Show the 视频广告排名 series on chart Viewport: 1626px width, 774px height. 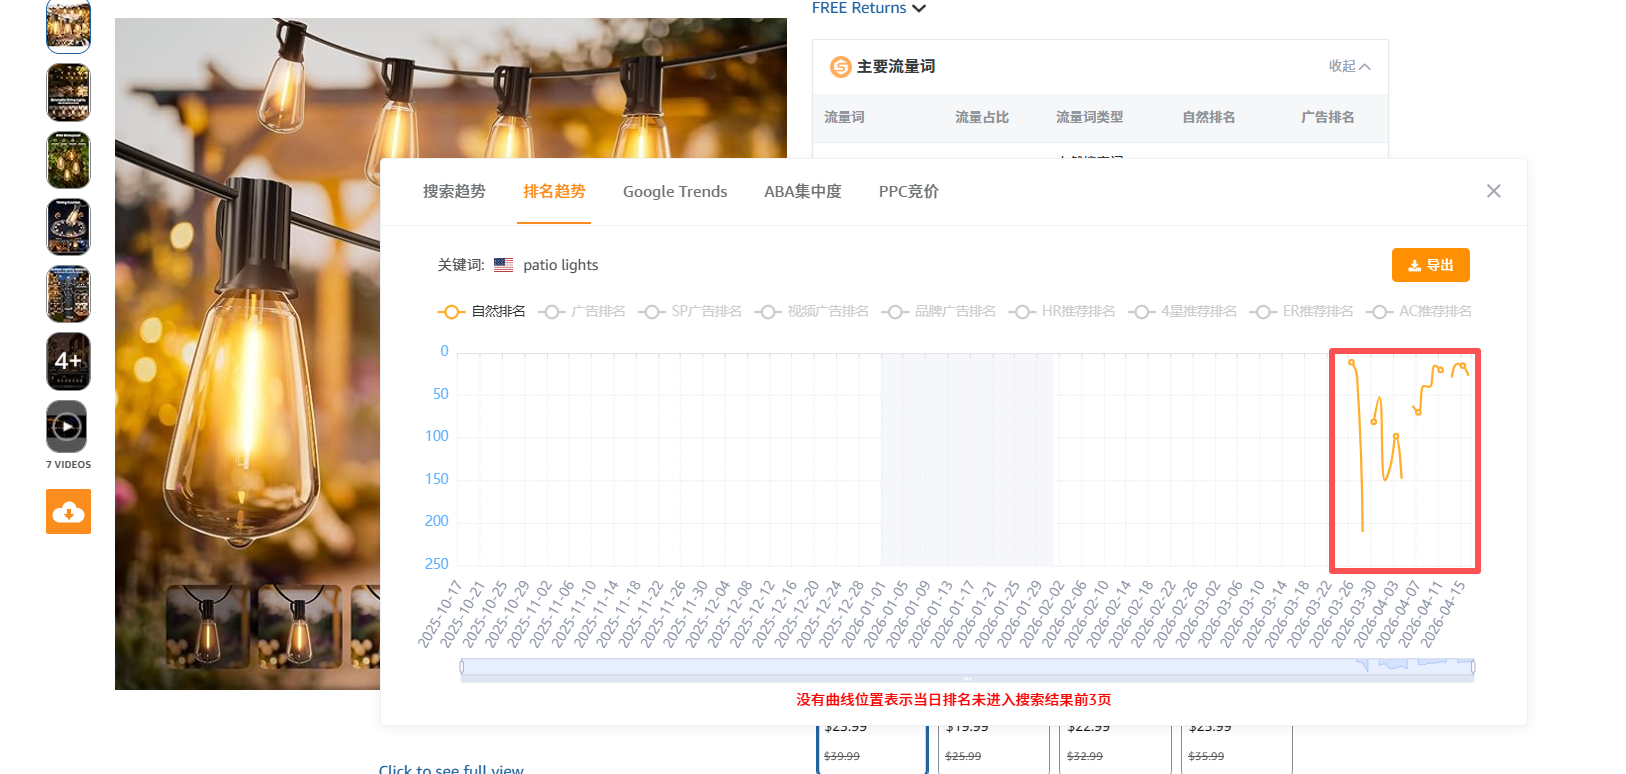click(x=811, y=312)
